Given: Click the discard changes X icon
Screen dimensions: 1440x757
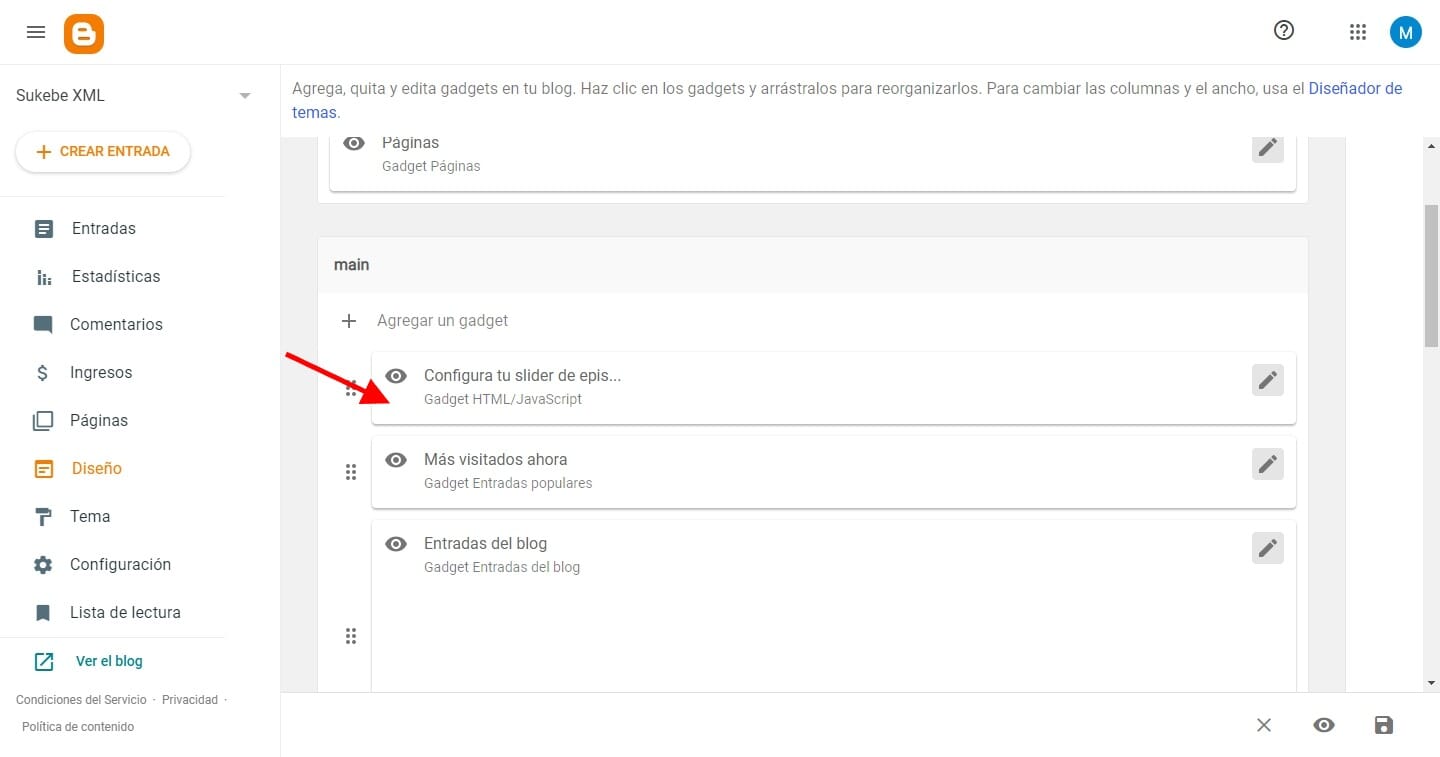Looking at the screenshot, I should click(1264, 725).
